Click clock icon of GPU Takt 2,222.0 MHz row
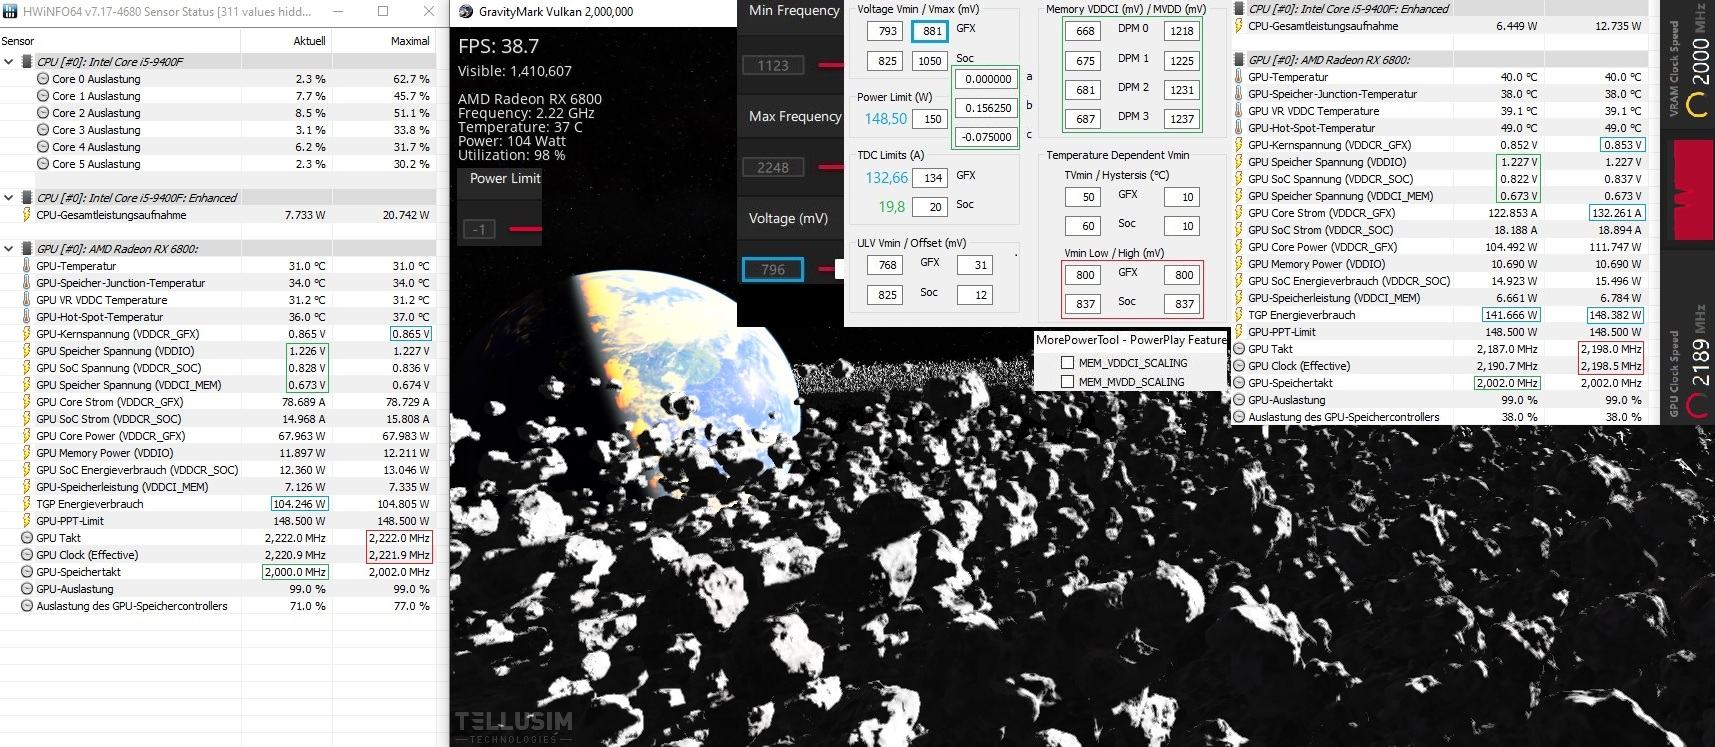 (x=27, y=537)
